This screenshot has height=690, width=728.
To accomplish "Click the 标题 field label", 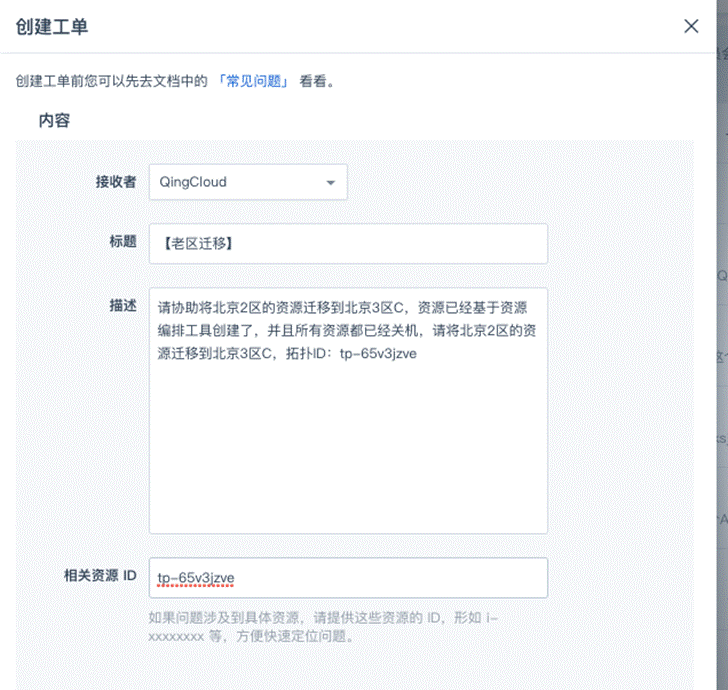I will pyautogui.click(x=122, y=242).
